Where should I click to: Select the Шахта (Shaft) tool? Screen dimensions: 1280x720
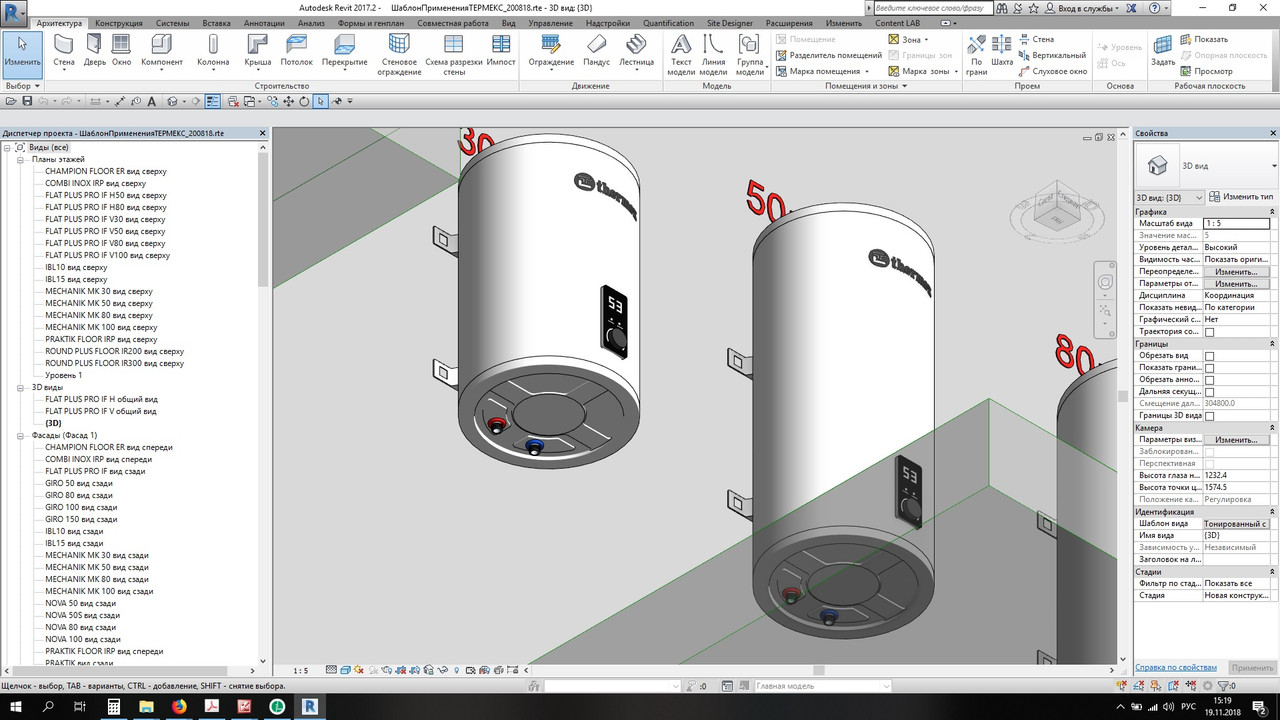[1002, 51]
